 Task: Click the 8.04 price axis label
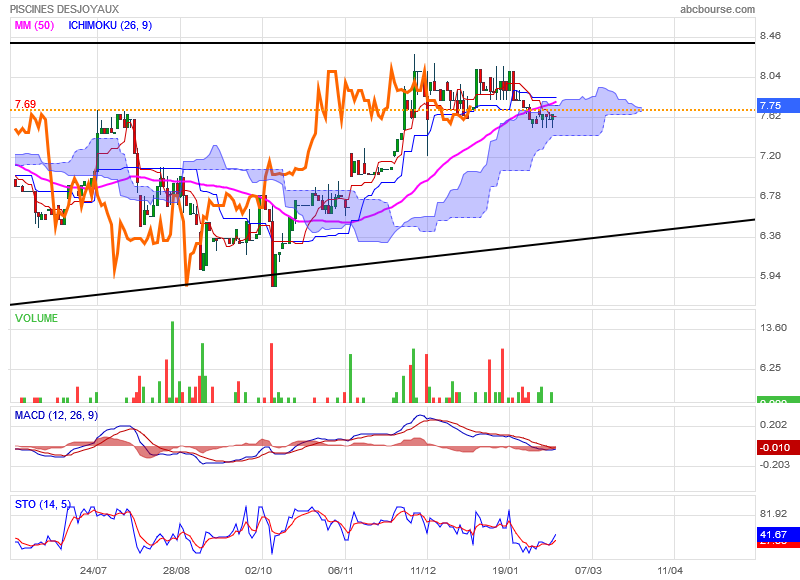click(770, 76)
